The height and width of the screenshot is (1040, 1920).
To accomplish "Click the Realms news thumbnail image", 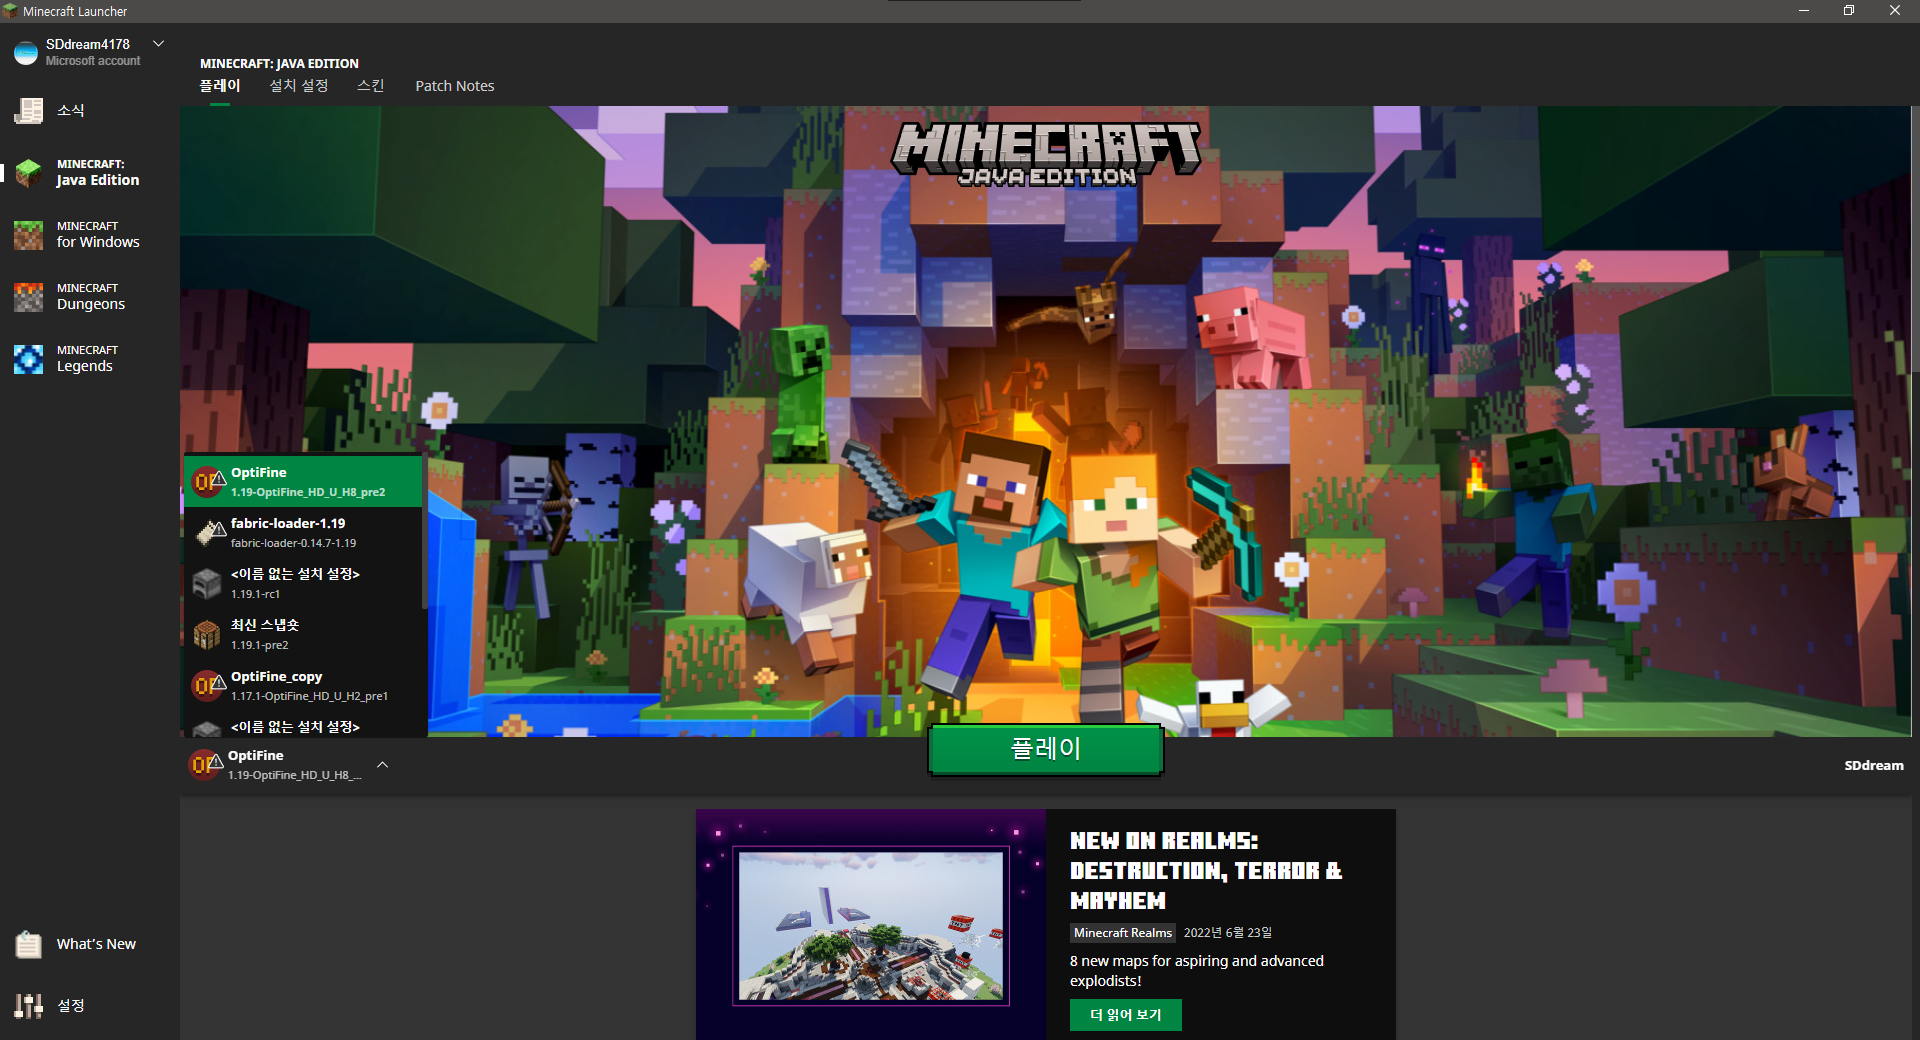I will pos(871,925).
